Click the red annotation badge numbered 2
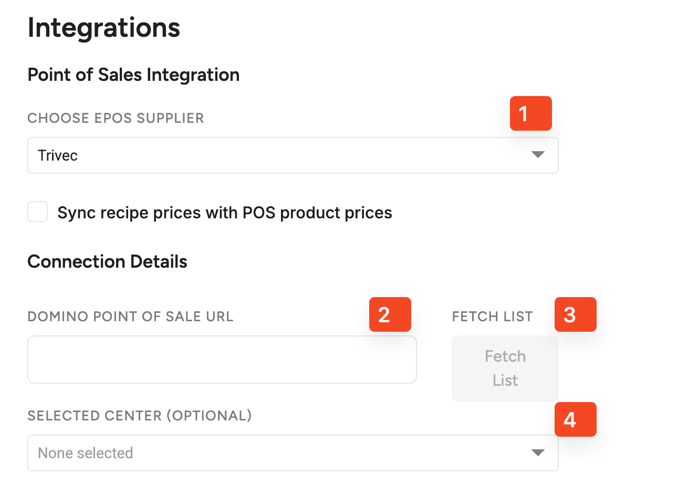Screen dimensions: 688x485 (x=390, y=315)
